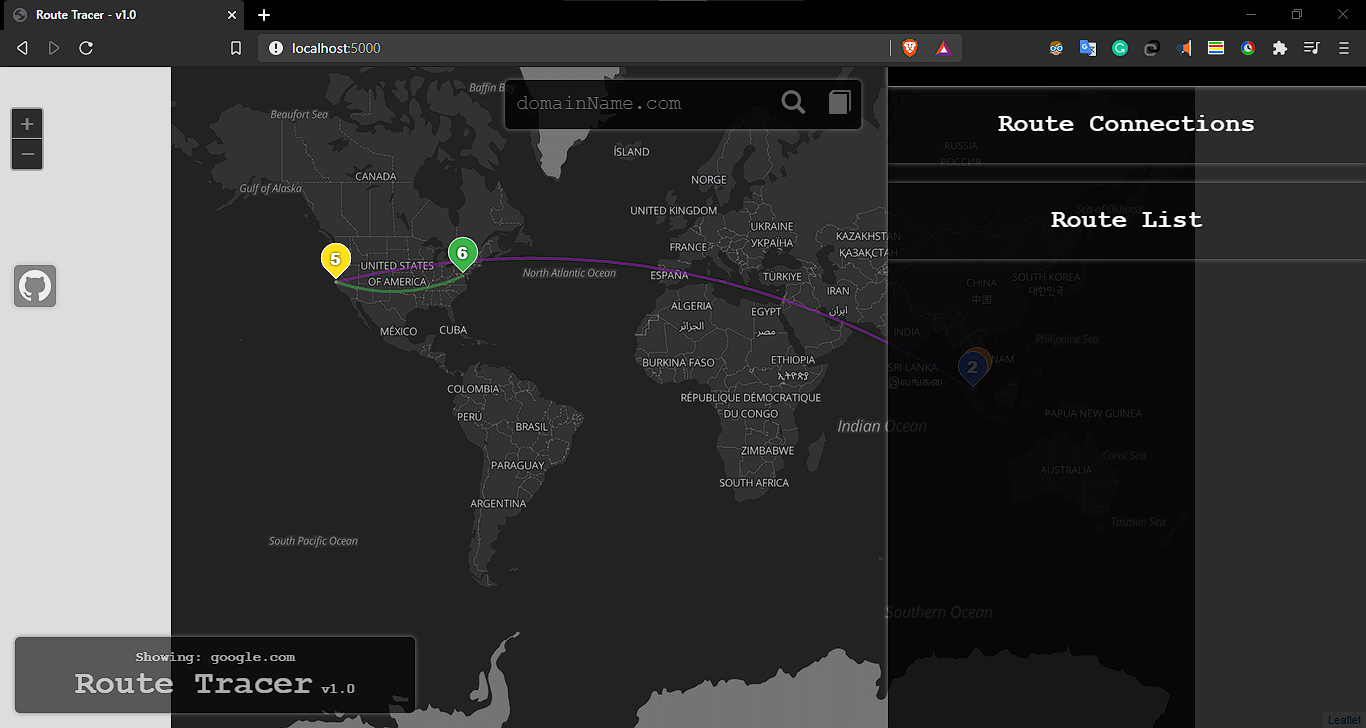Click the 'Showing: google.com' label
Image resolution: width=1366 pixels, height=728 pixels.
pos(215,657)
